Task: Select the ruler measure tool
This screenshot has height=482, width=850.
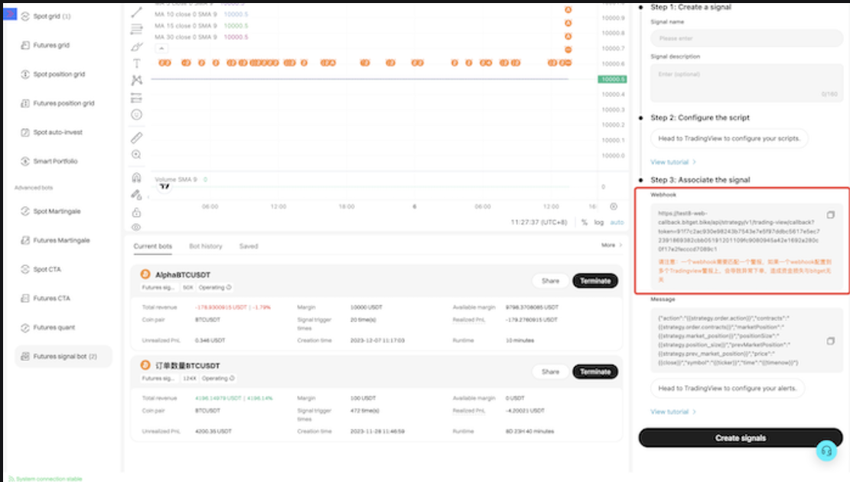Action: pos(137,138)
